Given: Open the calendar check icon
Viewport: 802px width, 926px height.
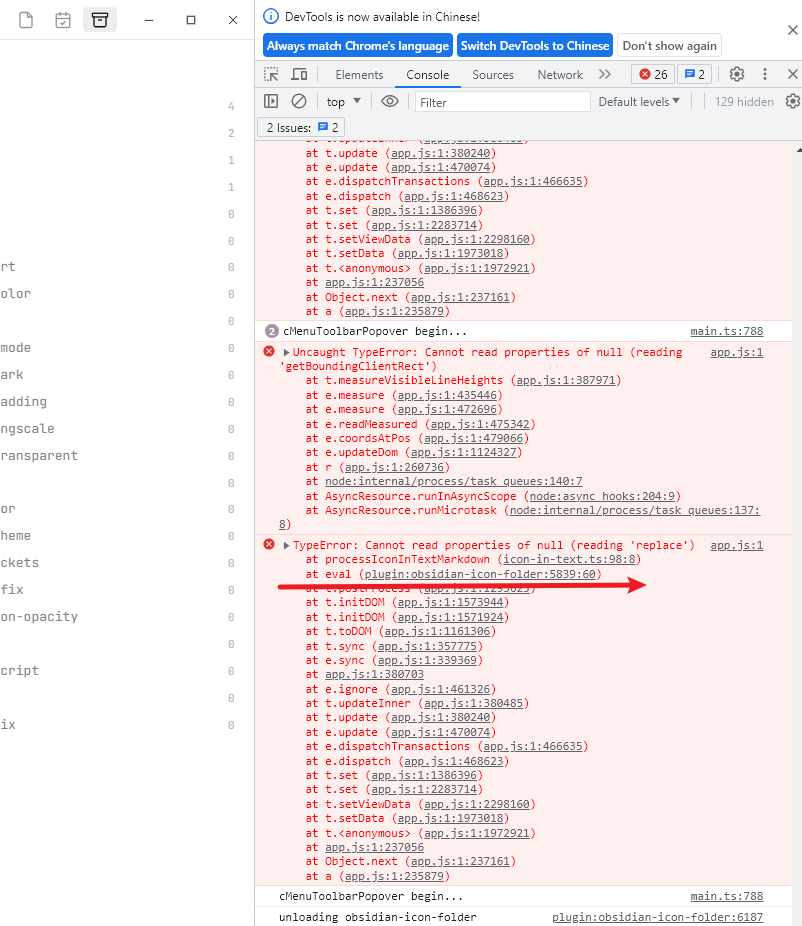Looking at the screenshot, I should click(63, 20).
